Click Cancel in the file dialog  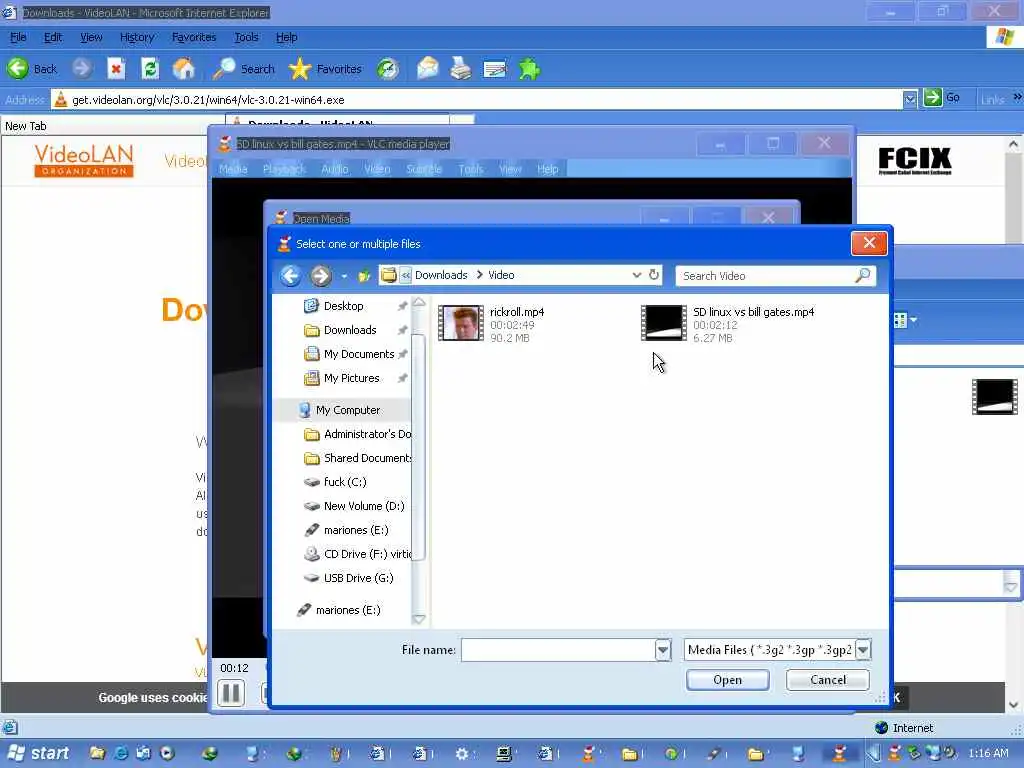click(x=827, y=680)
